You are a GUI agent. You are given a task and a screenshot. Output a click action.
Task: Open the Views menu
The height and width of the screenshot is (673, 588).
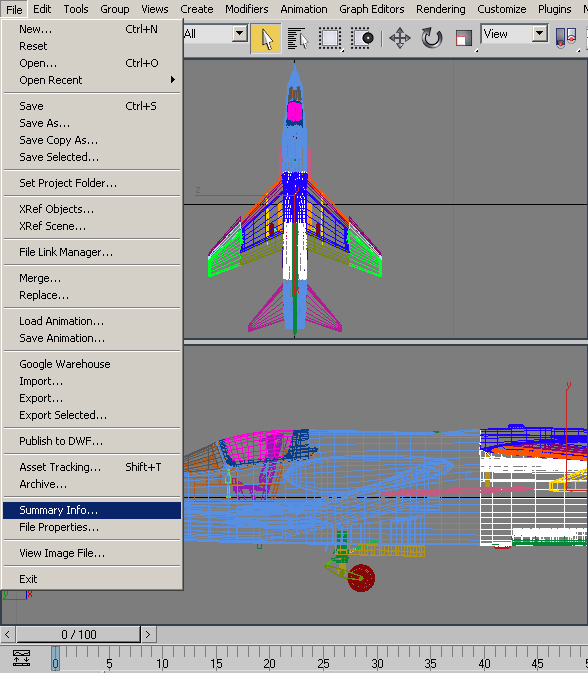pyautogui.click(x=155, y=9)
